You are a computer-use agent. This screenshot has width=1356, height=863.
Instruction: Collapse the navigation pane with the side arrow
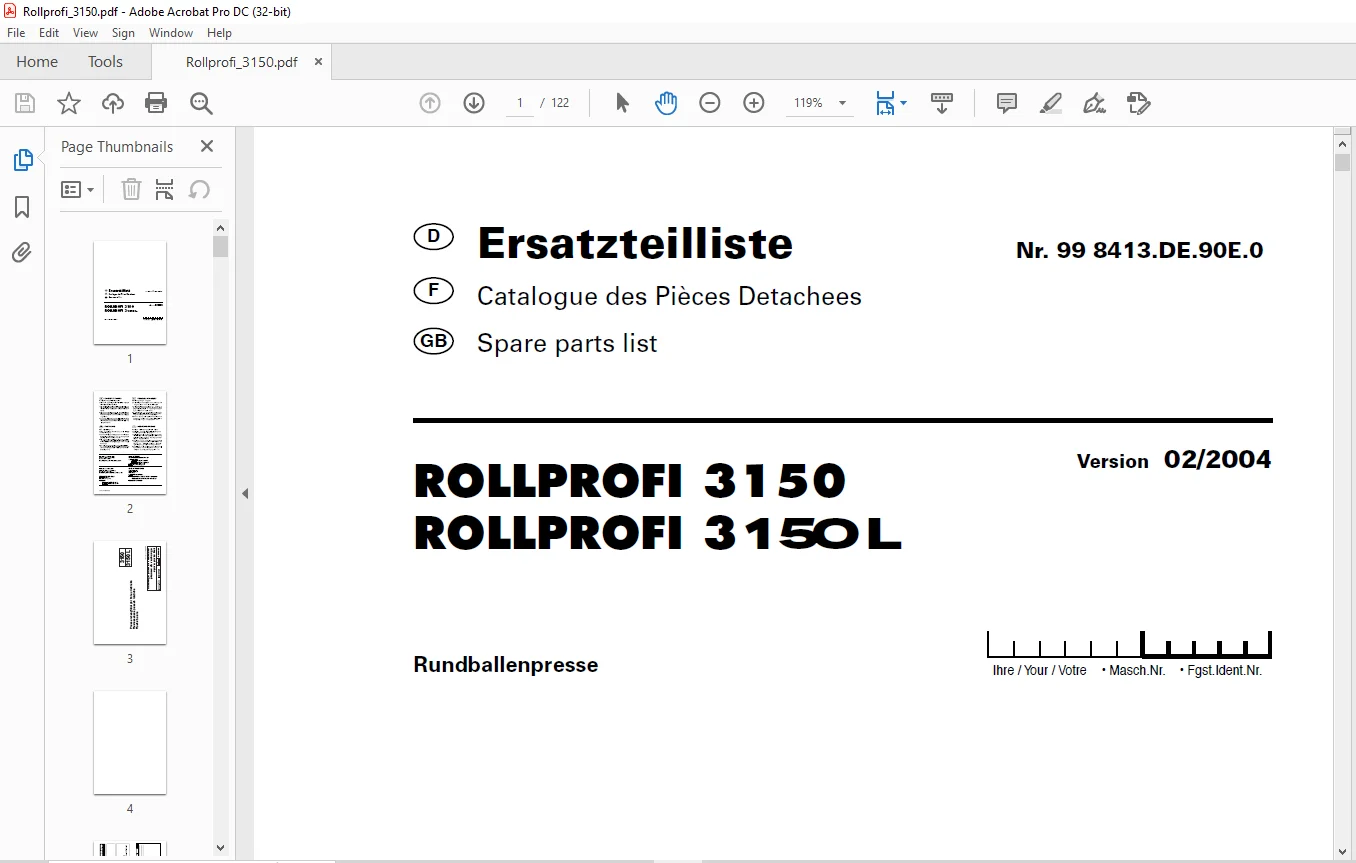[245, 493]
